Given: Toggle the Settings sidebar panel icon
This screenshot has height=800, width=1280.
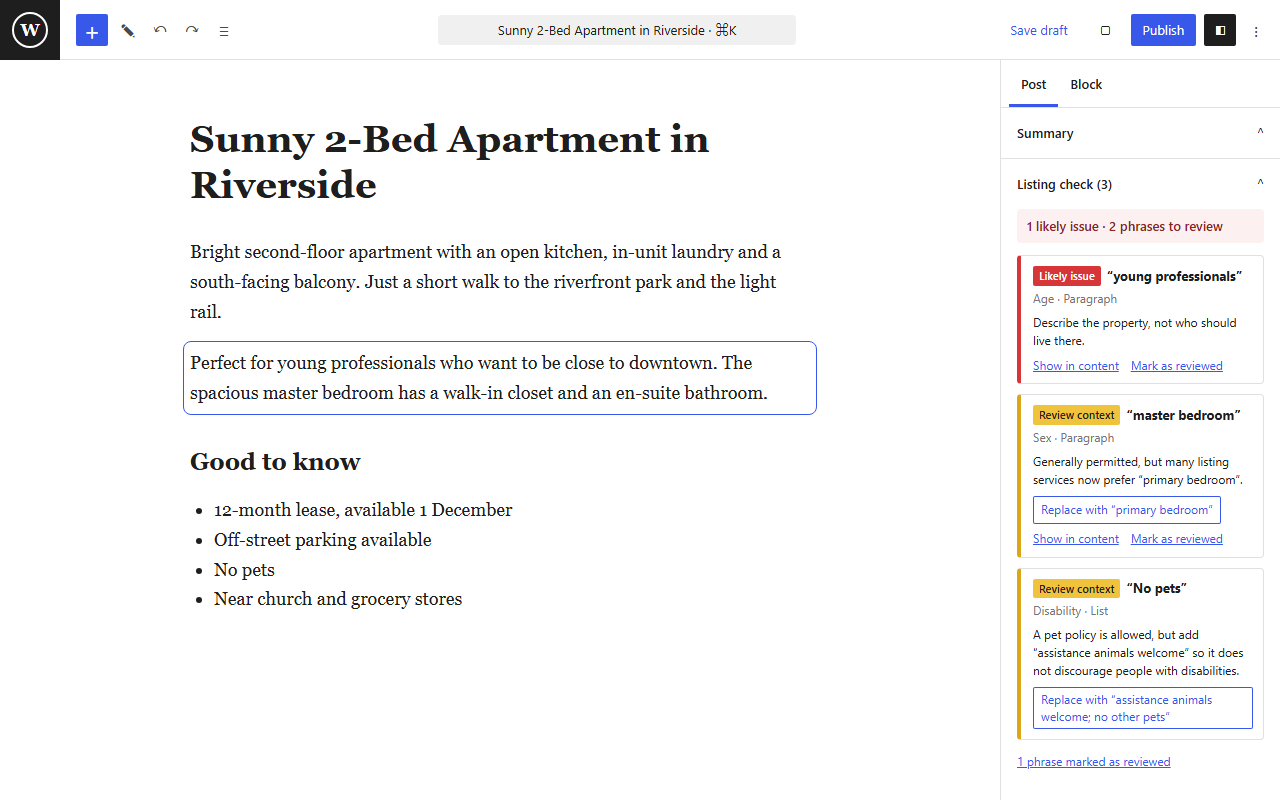Looking at the screenshot, I should pyautogui.click(x=1220, y=30).
